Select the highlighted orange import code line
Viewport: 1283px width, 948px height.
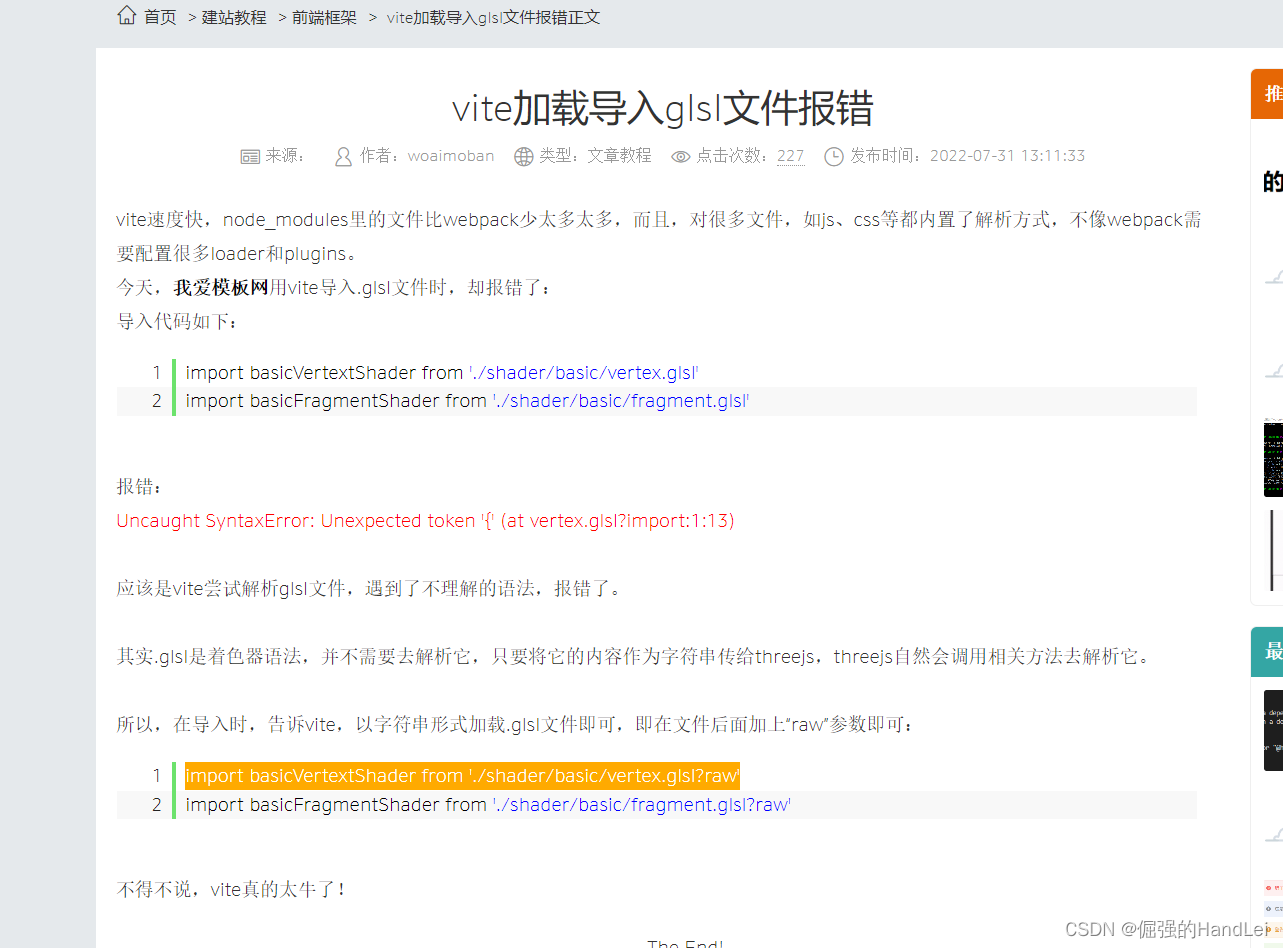461,775
